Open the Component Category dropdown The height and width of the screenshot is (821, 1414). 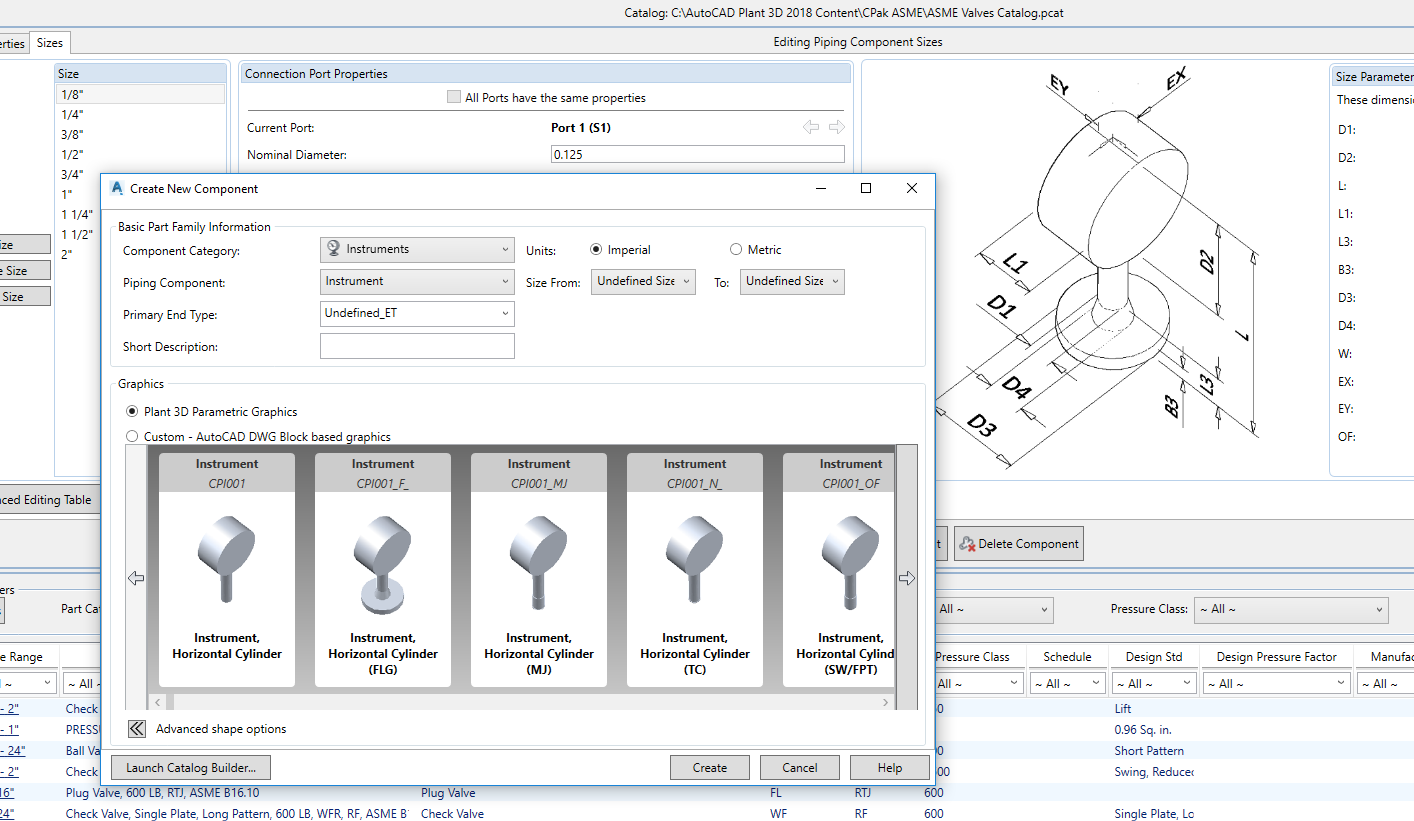(x=417, y=249)
